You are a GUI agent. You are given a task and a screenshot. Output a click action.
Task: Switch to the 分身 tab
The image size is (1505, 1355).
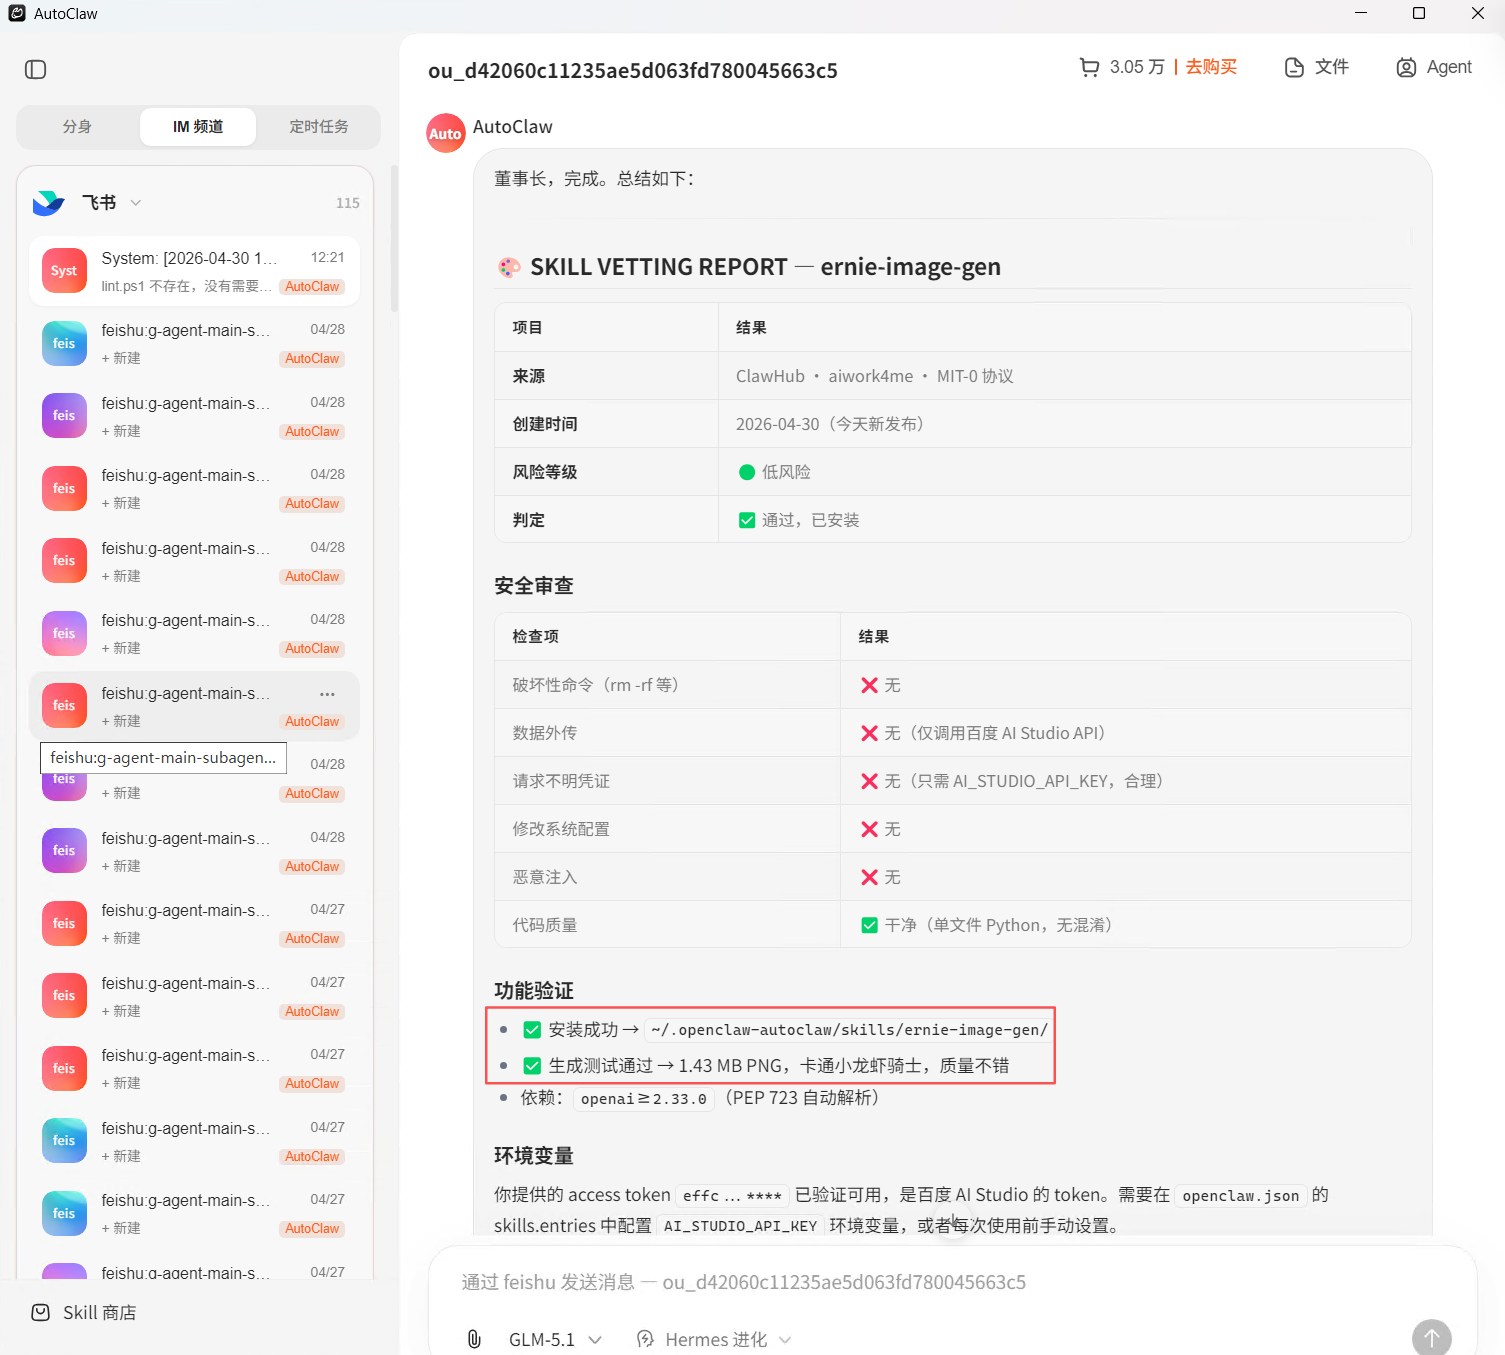(77, 127)
